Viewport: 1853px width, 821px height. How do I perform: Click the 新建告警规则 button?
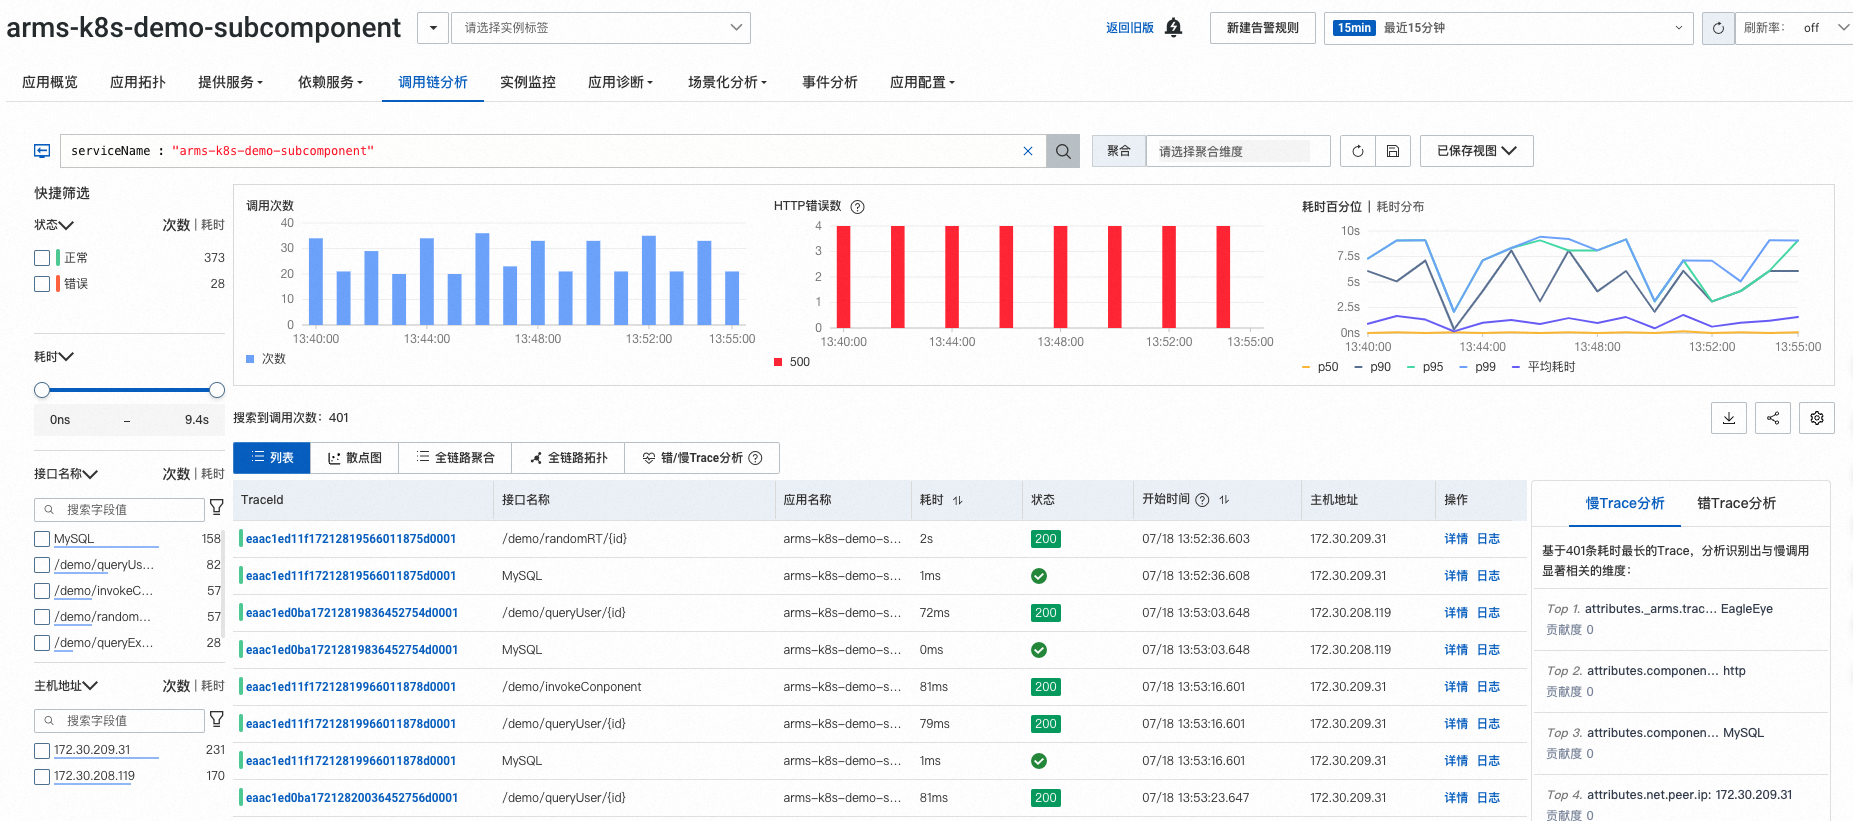[1263, 28]
